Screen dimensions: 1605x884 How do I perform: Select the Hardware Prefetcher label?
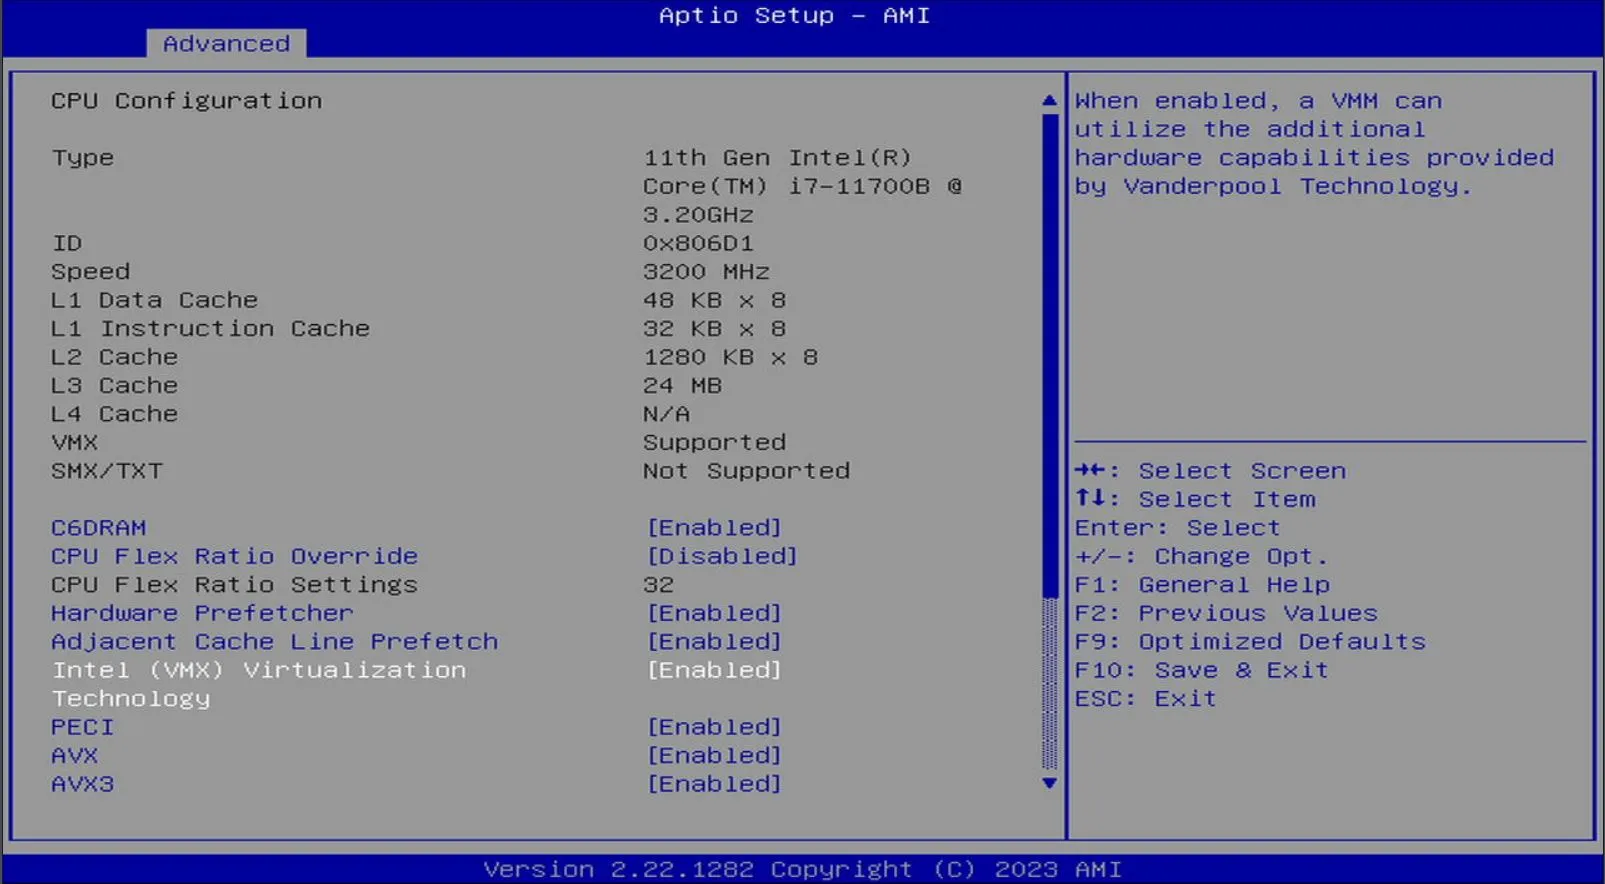202,613
